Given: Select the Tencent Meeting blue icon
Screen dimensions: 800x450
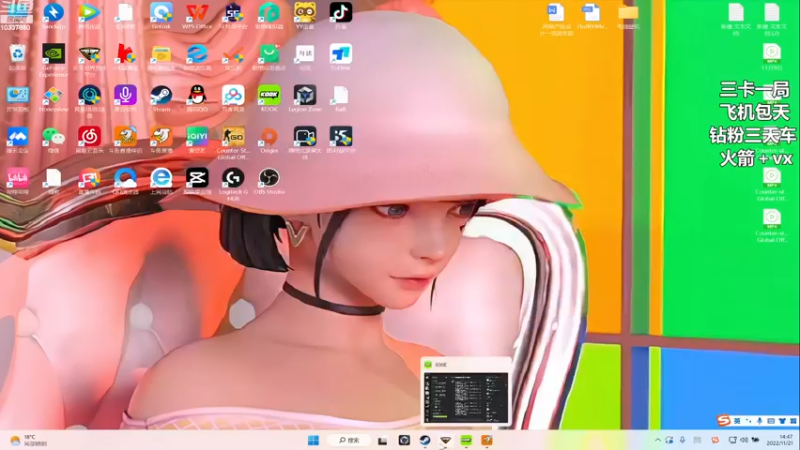Looking at the screenshot, I should coord(17,140).
